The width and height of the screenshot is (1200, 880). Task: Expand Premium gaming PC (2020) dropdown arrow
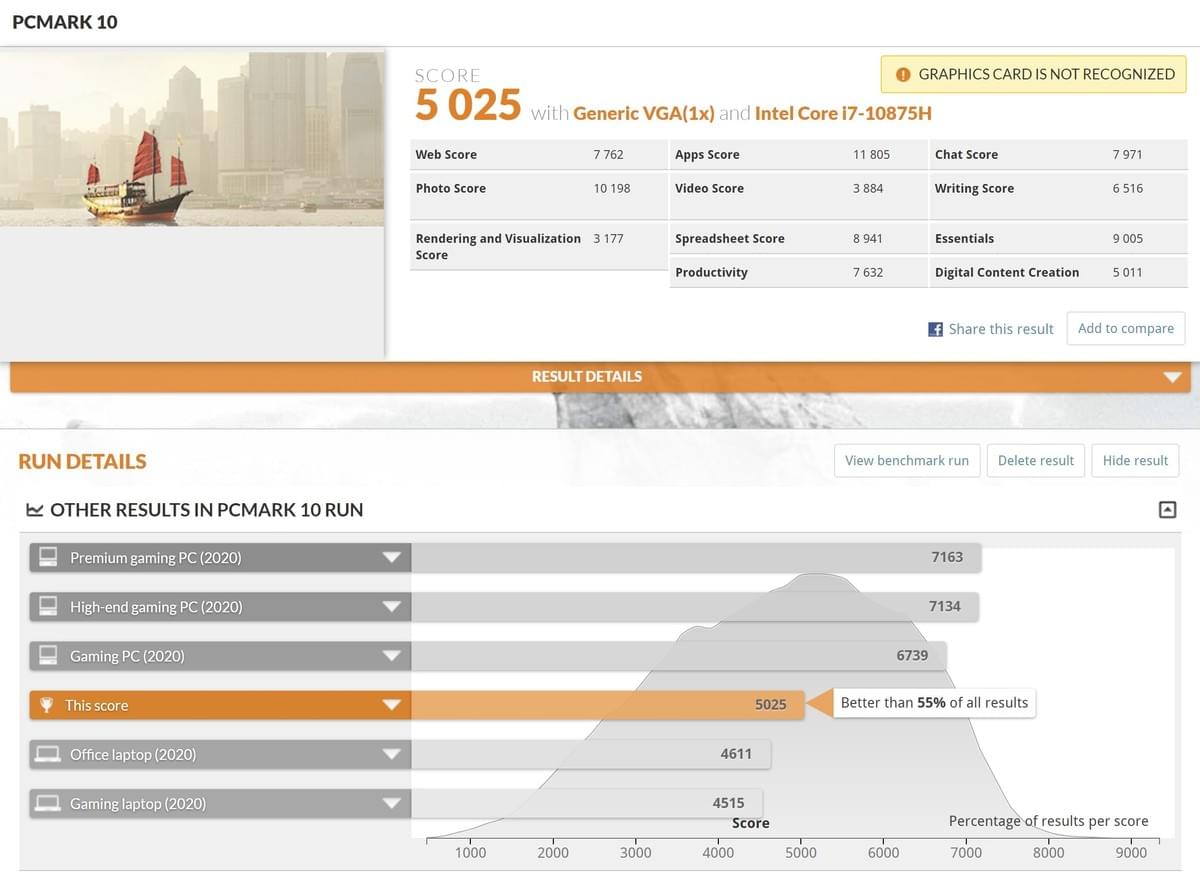[391, 558]
